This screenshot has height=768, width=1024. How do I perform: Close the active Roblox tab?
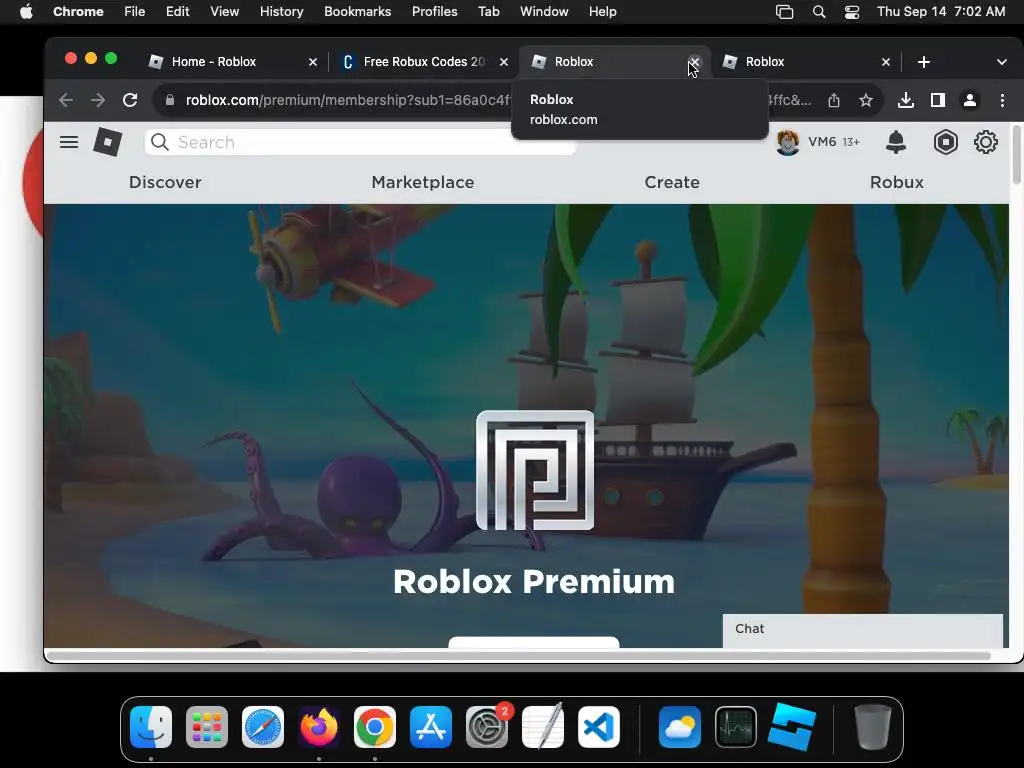(694, 62)
